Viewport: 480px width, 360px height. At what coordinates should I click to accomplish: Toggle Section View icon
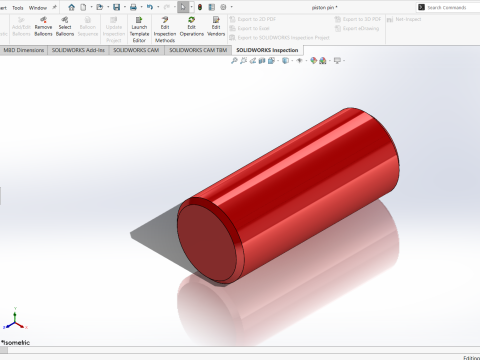[x=262, y=61]
